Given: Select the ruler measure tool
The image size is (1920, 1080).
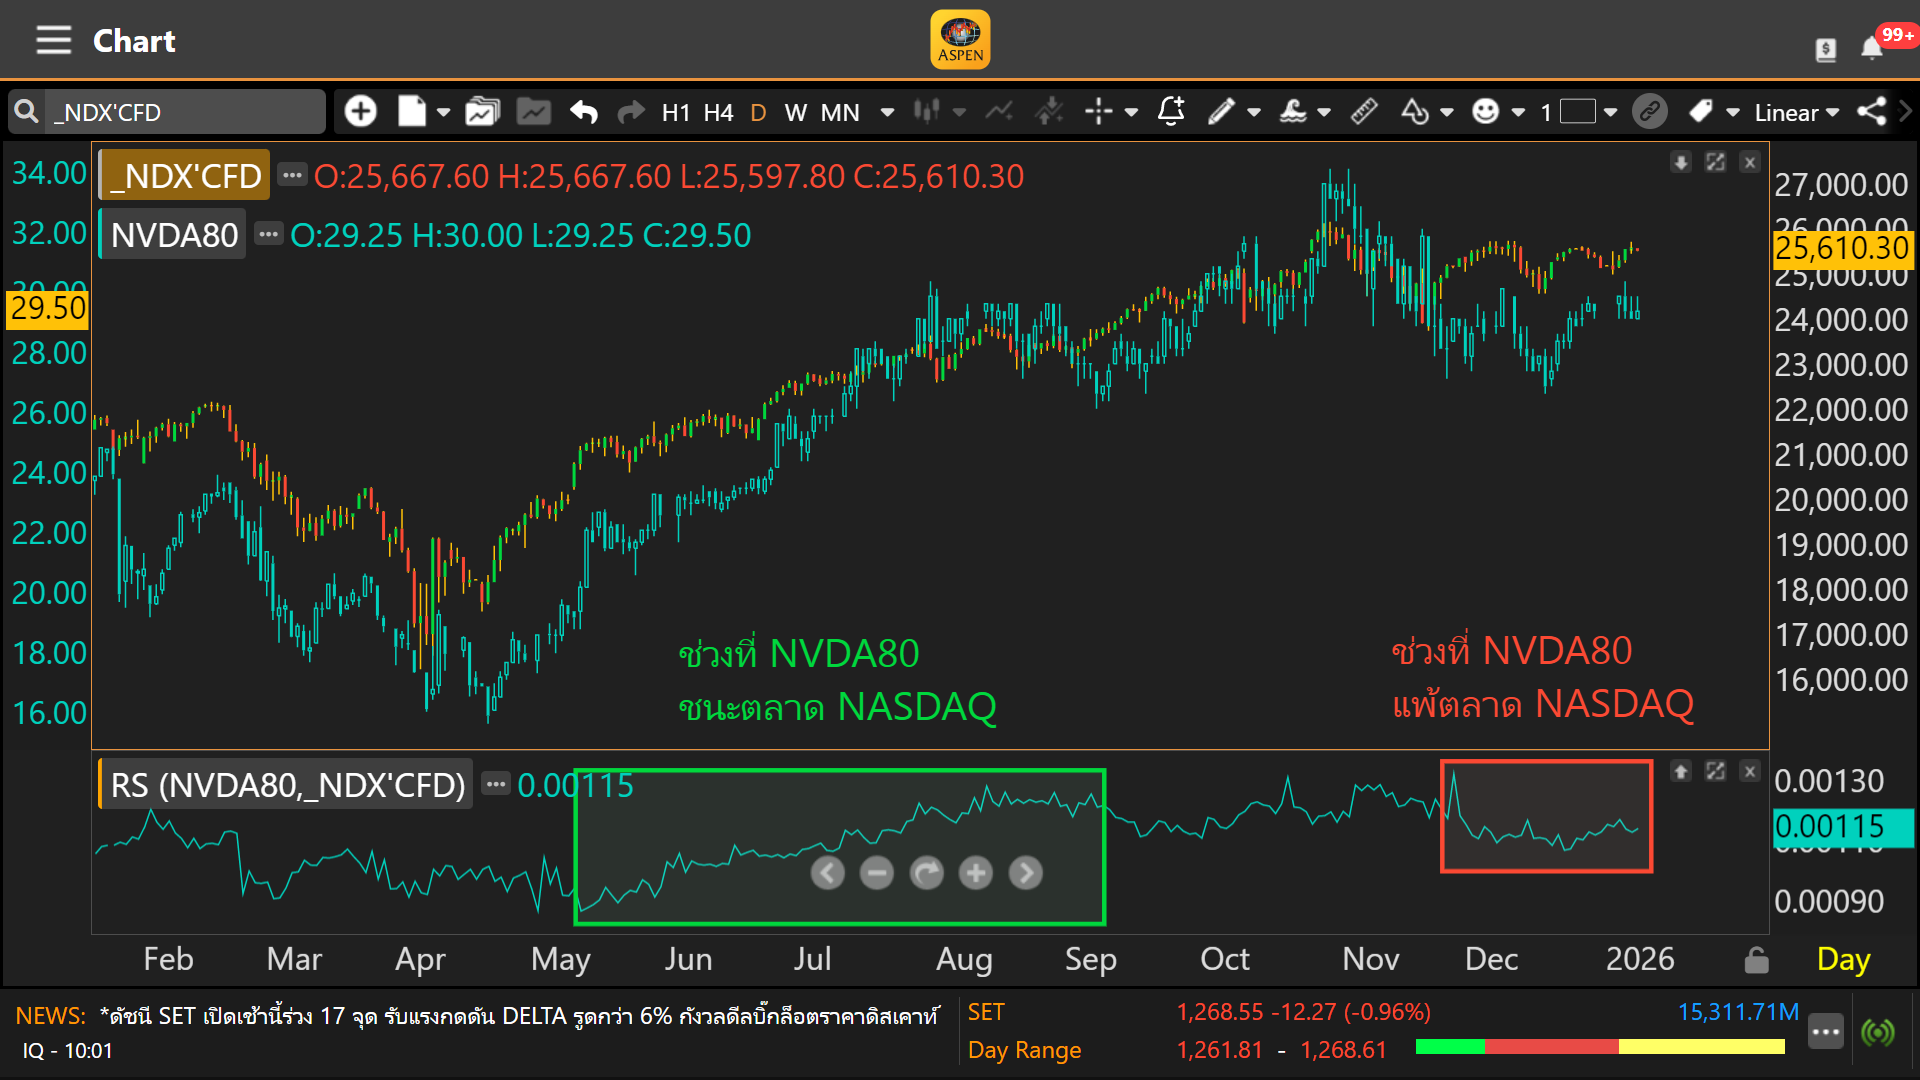Looking at the screenshot, I should click(x=1364, y=111).
